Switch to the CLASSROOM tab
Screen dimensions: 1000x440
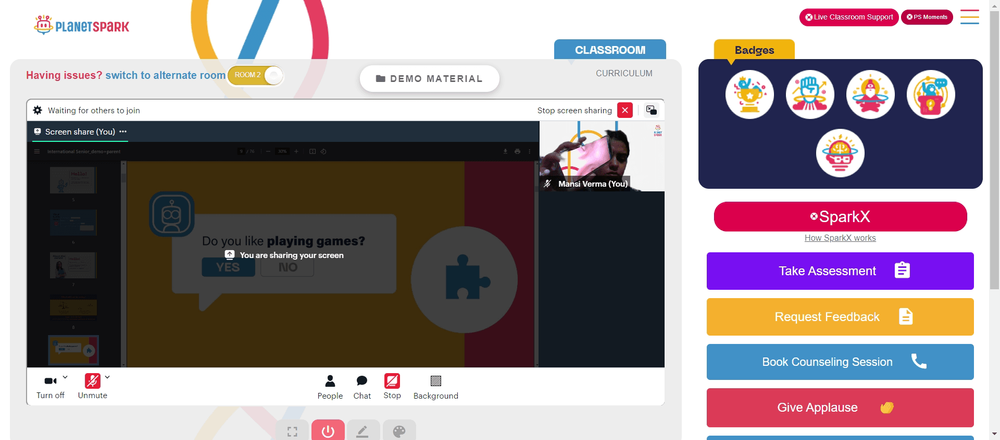click(x=610, y=50)
